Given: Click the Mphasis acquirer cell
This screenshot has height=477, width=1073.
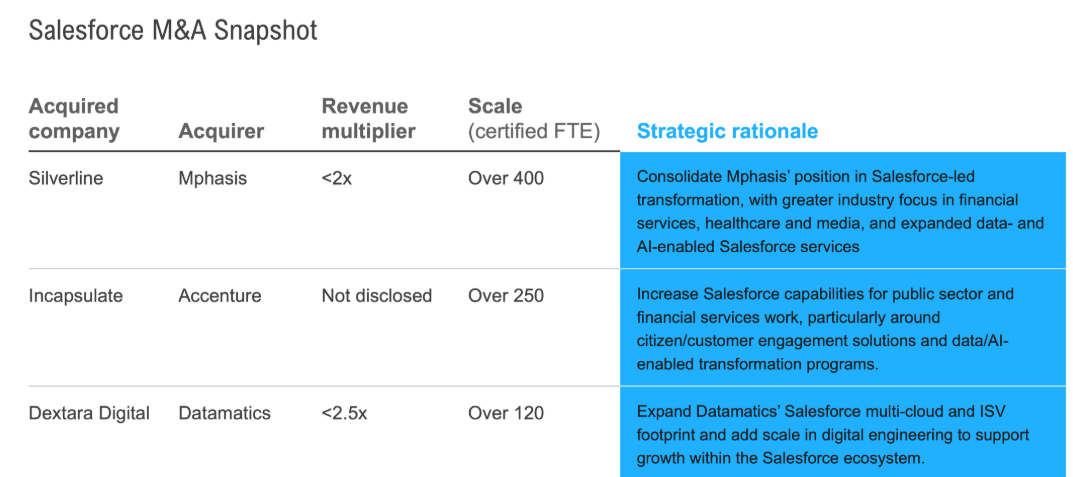Looking at the screenshot, I should (212, 179).
